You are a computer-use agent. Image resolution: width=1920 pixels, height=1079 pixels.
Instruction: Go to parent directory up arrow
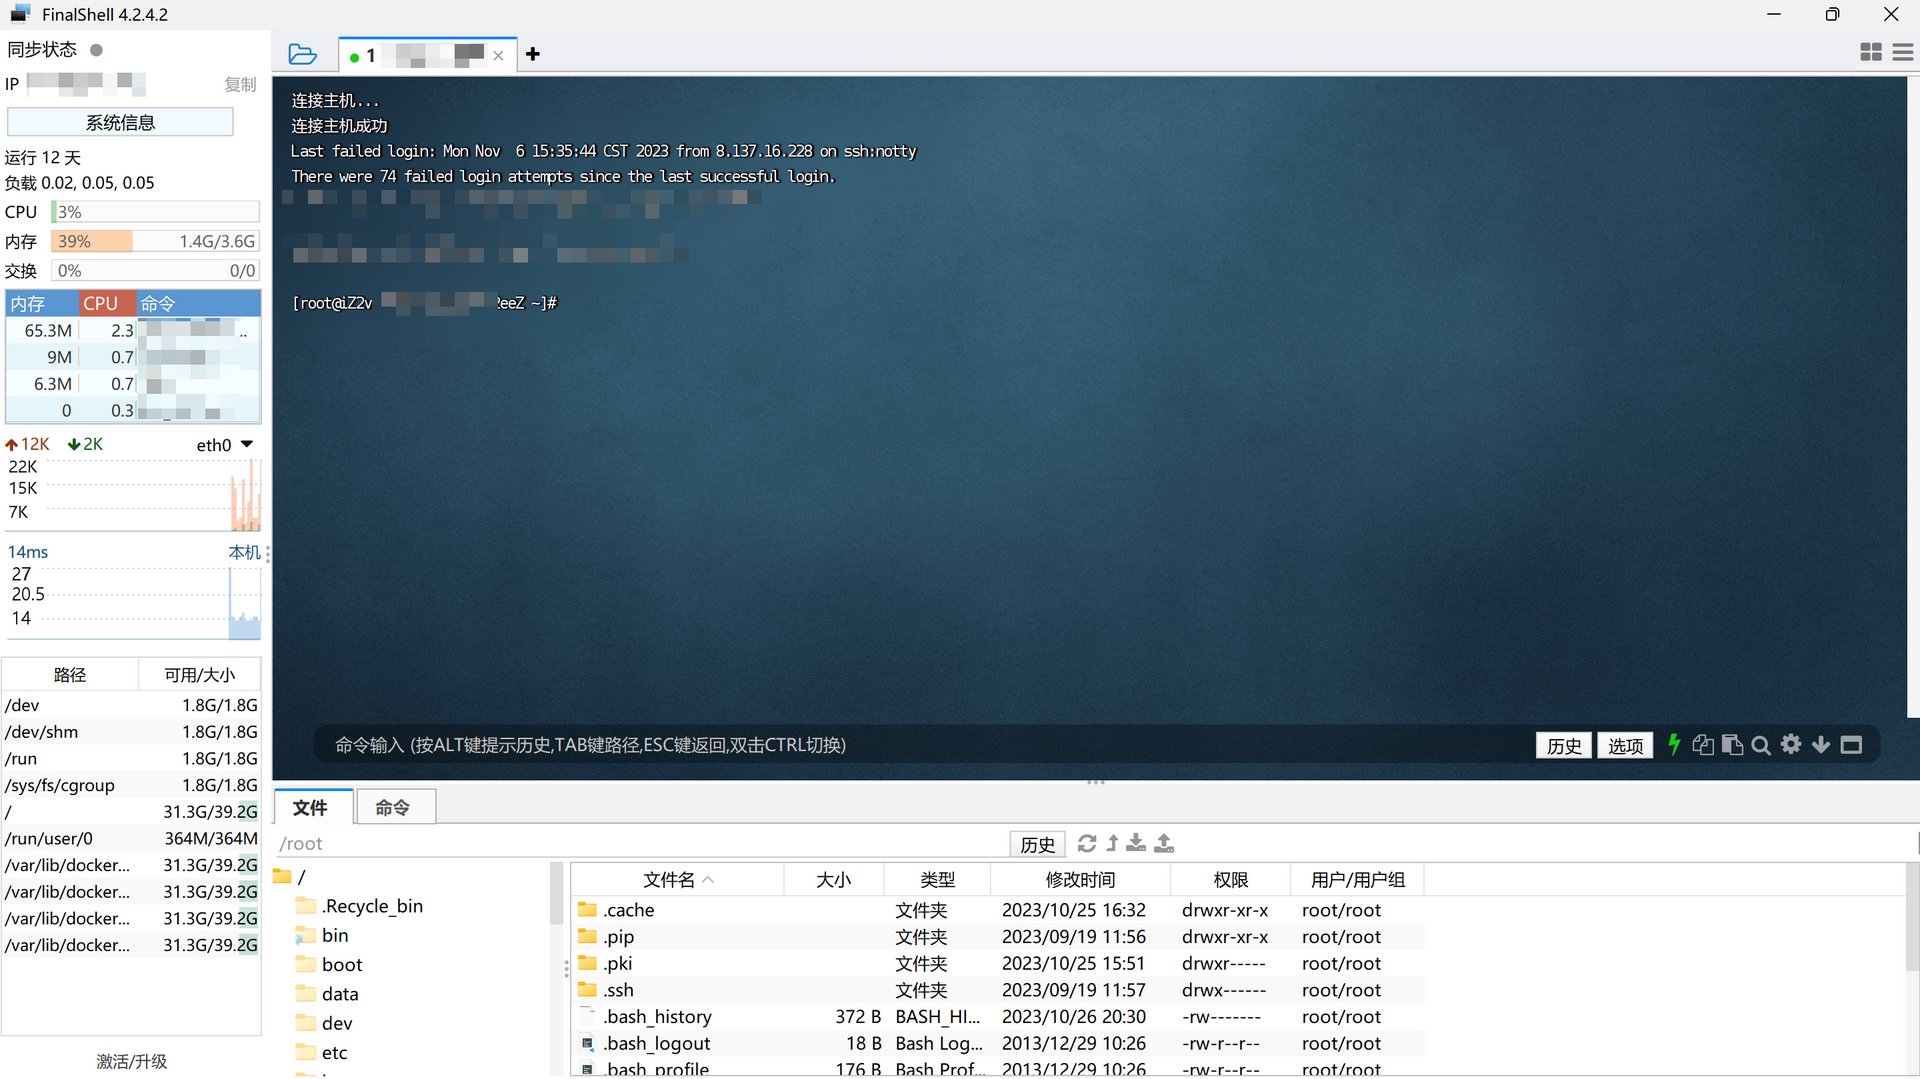1112,843
